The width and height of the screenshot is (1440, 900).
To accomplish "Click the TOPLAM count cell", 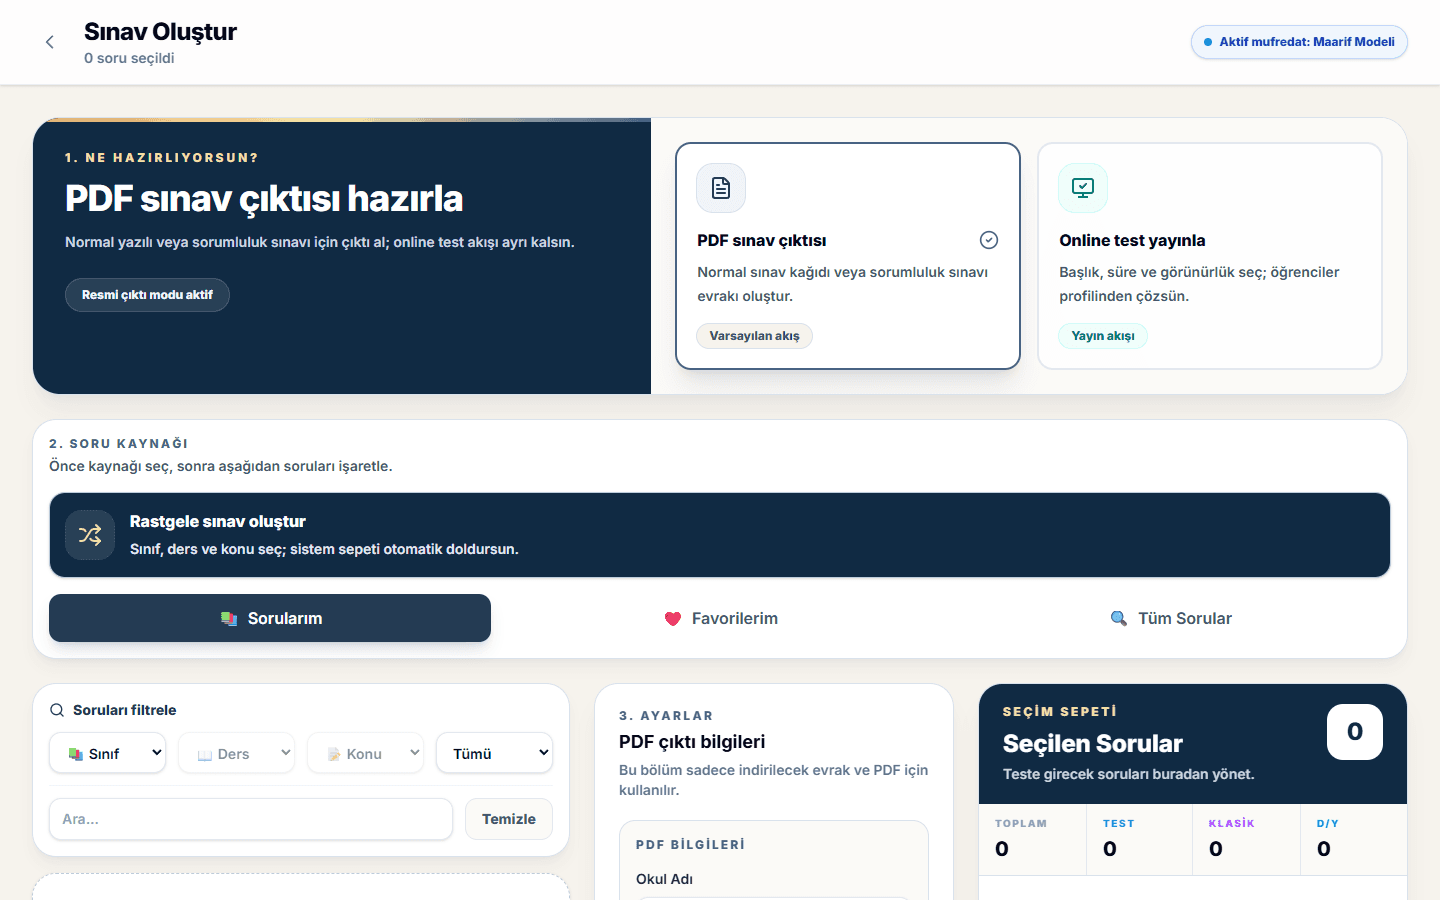I will click(x=1033, y=839).
